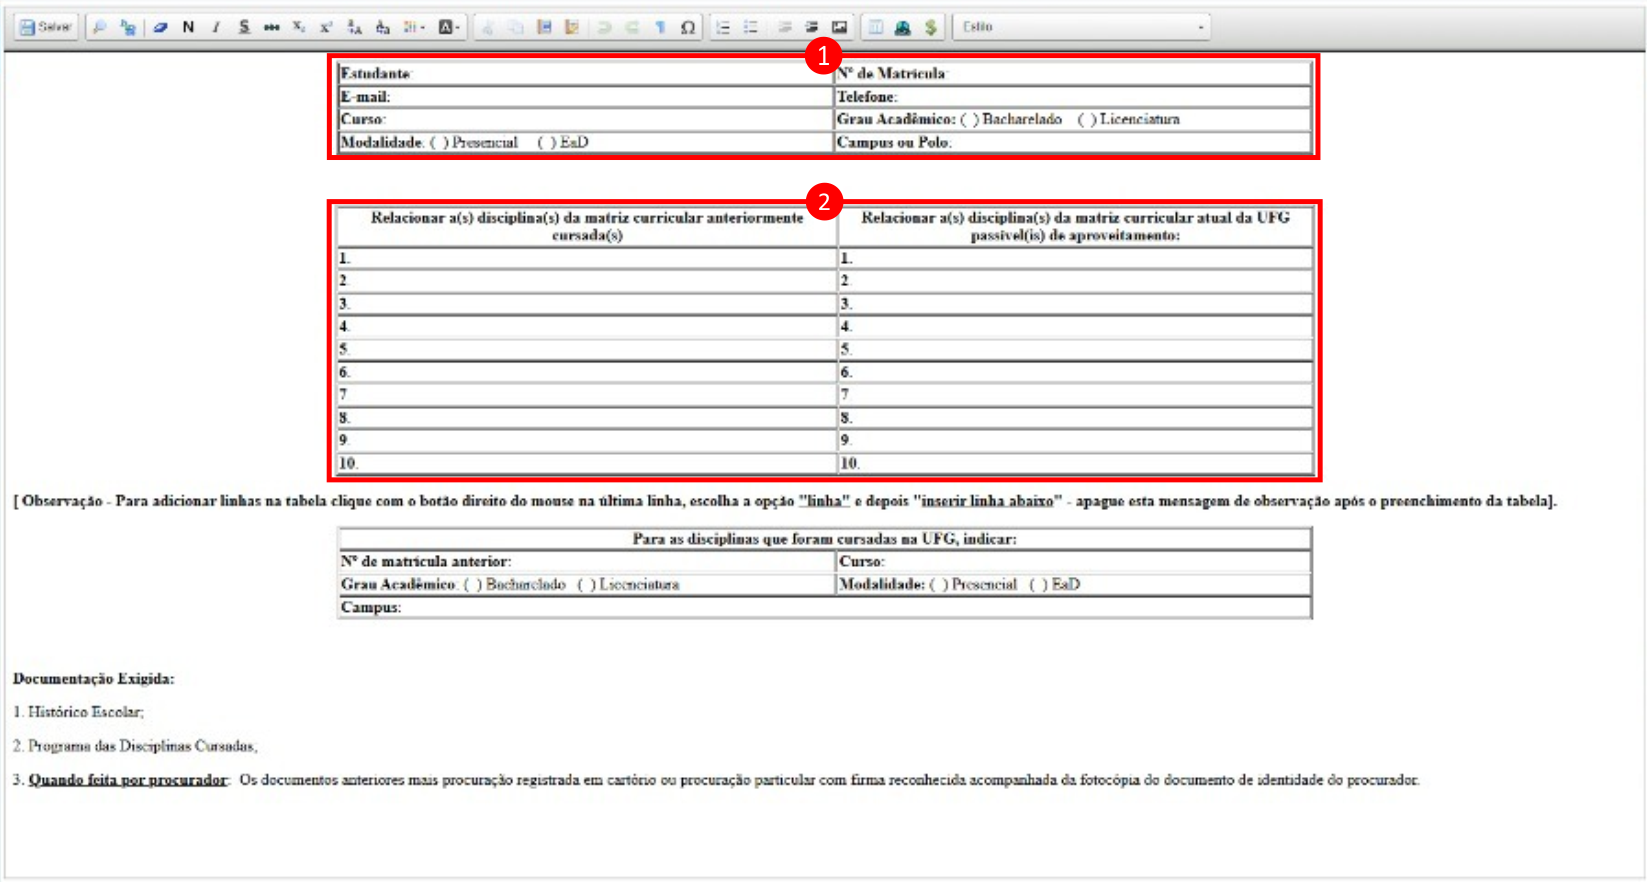Click the "Nº de matrícula anterior:" cell
The width and height of the screenshot is (1647, 882).
point(587,561)
